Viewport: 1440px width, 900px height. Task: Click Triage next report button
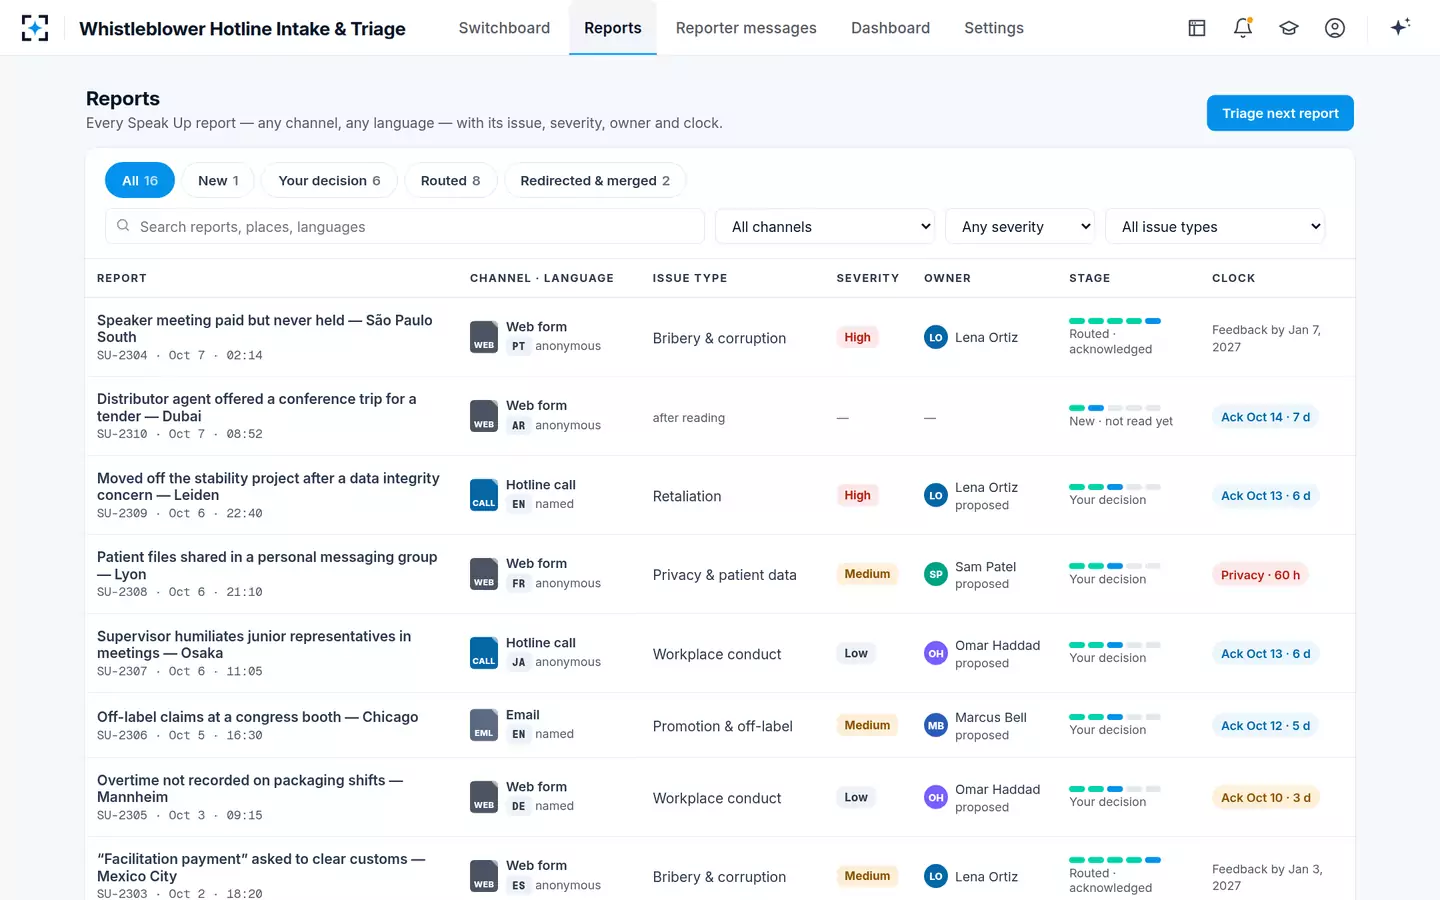tap(1280, 113)
